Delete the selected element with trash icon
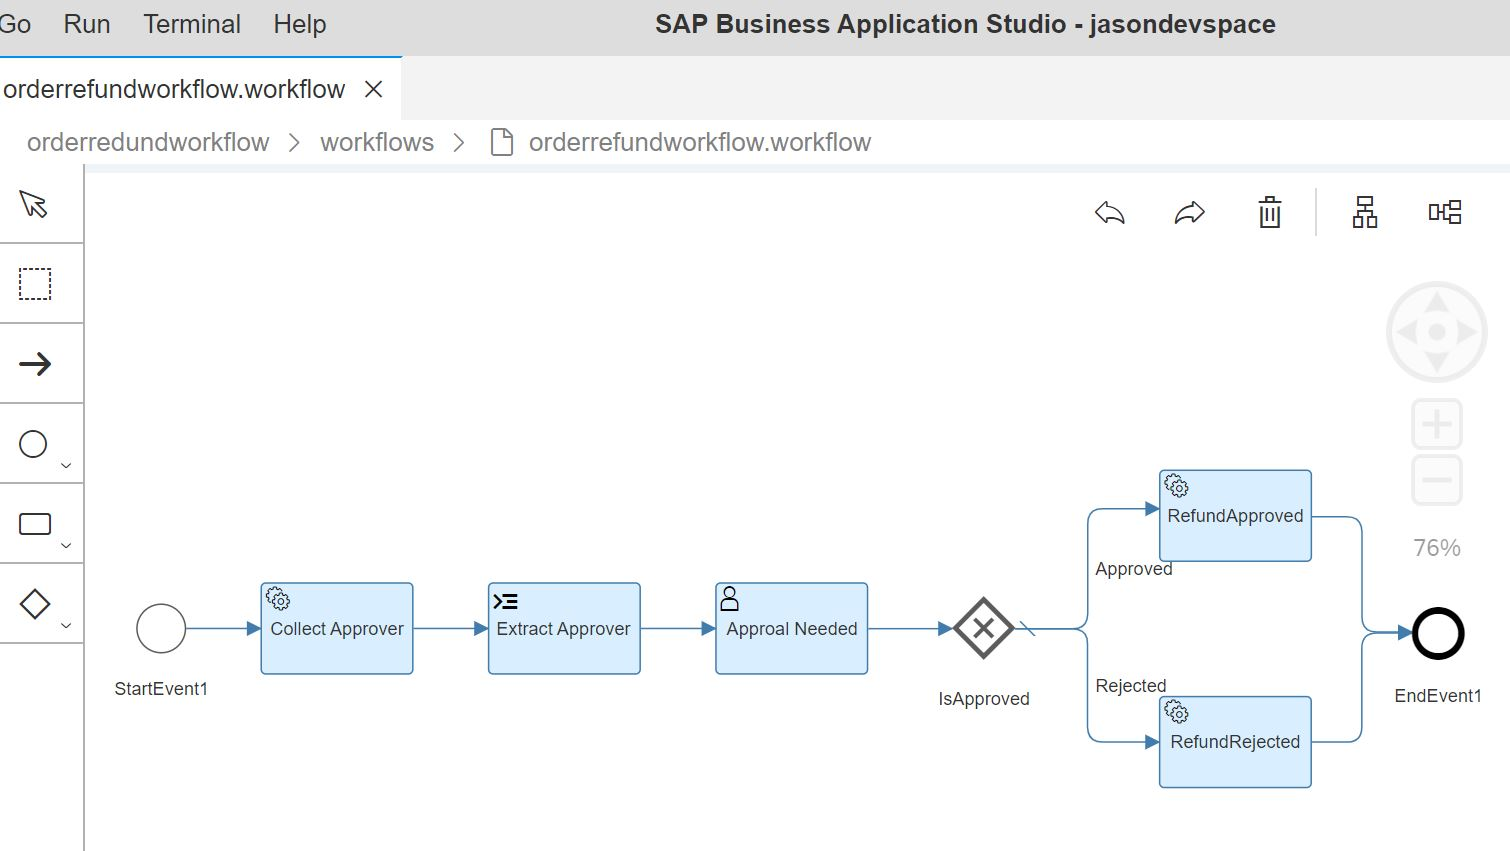1510x851 pixels. coord(1270,212)
